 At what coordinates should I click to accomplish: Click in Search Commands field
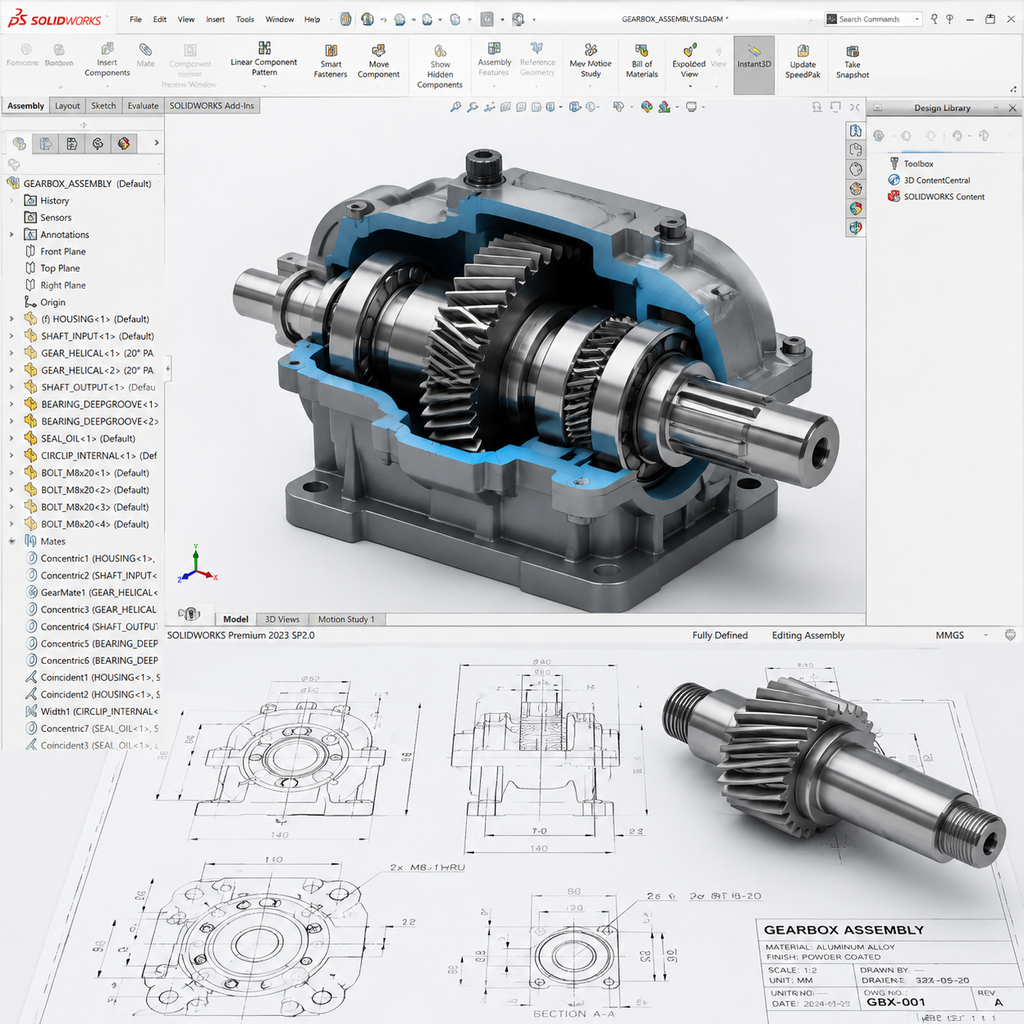874,19
